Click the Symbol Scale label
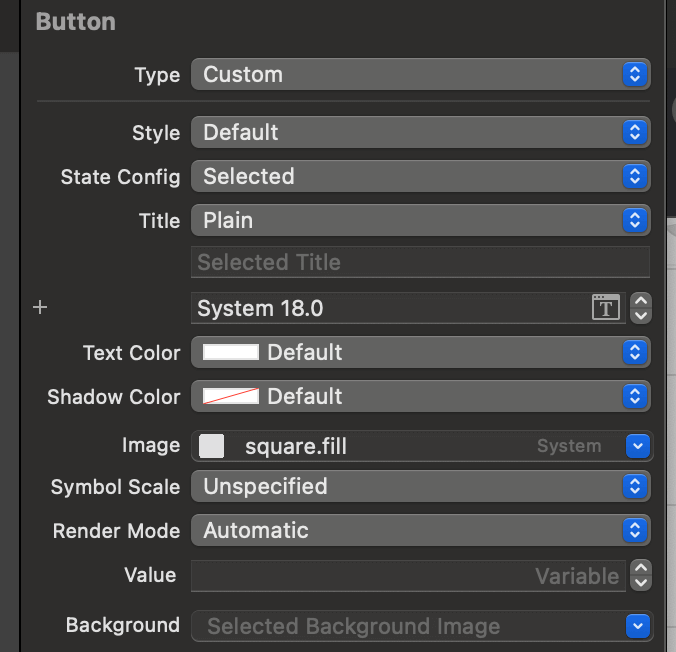Screen dimensions: 676x652 [x=115, y=487]
